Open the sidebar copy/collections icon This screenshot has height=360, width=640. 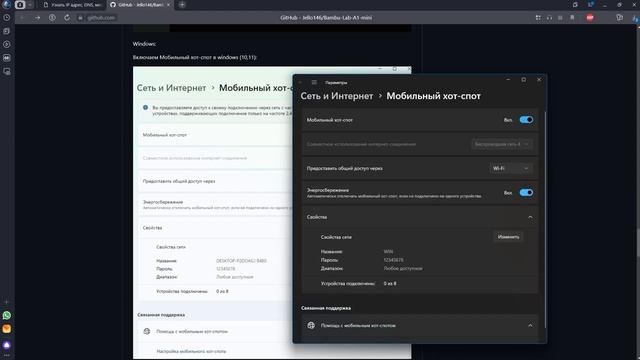tap(7, 31)
